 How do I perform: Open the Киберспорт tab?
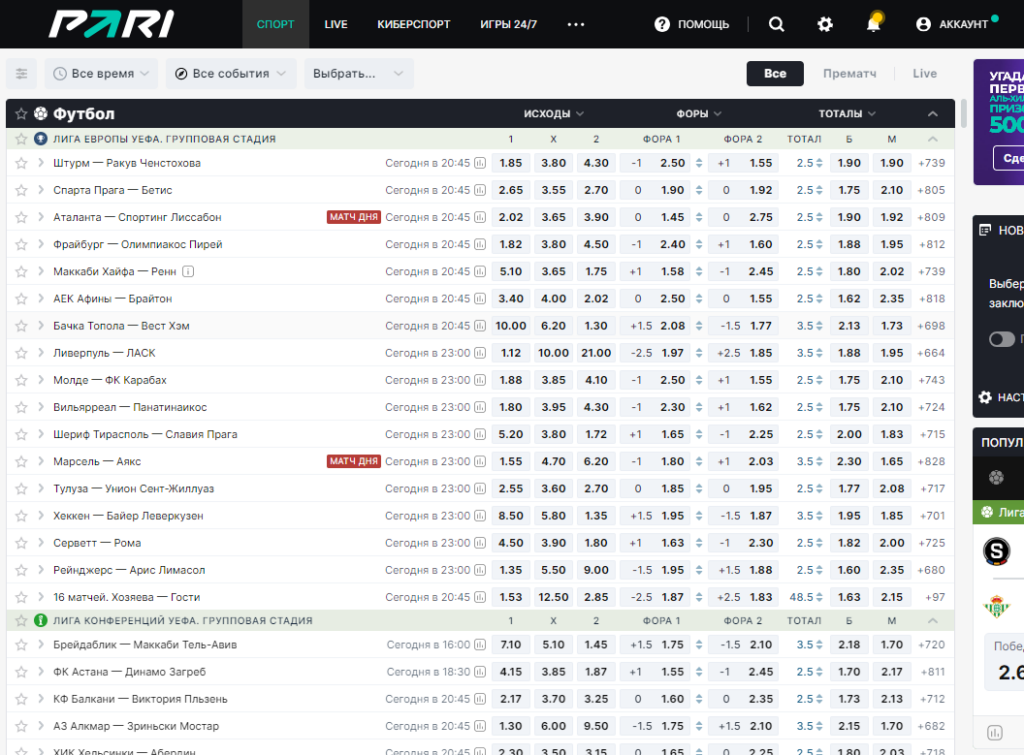pos(413,24)
